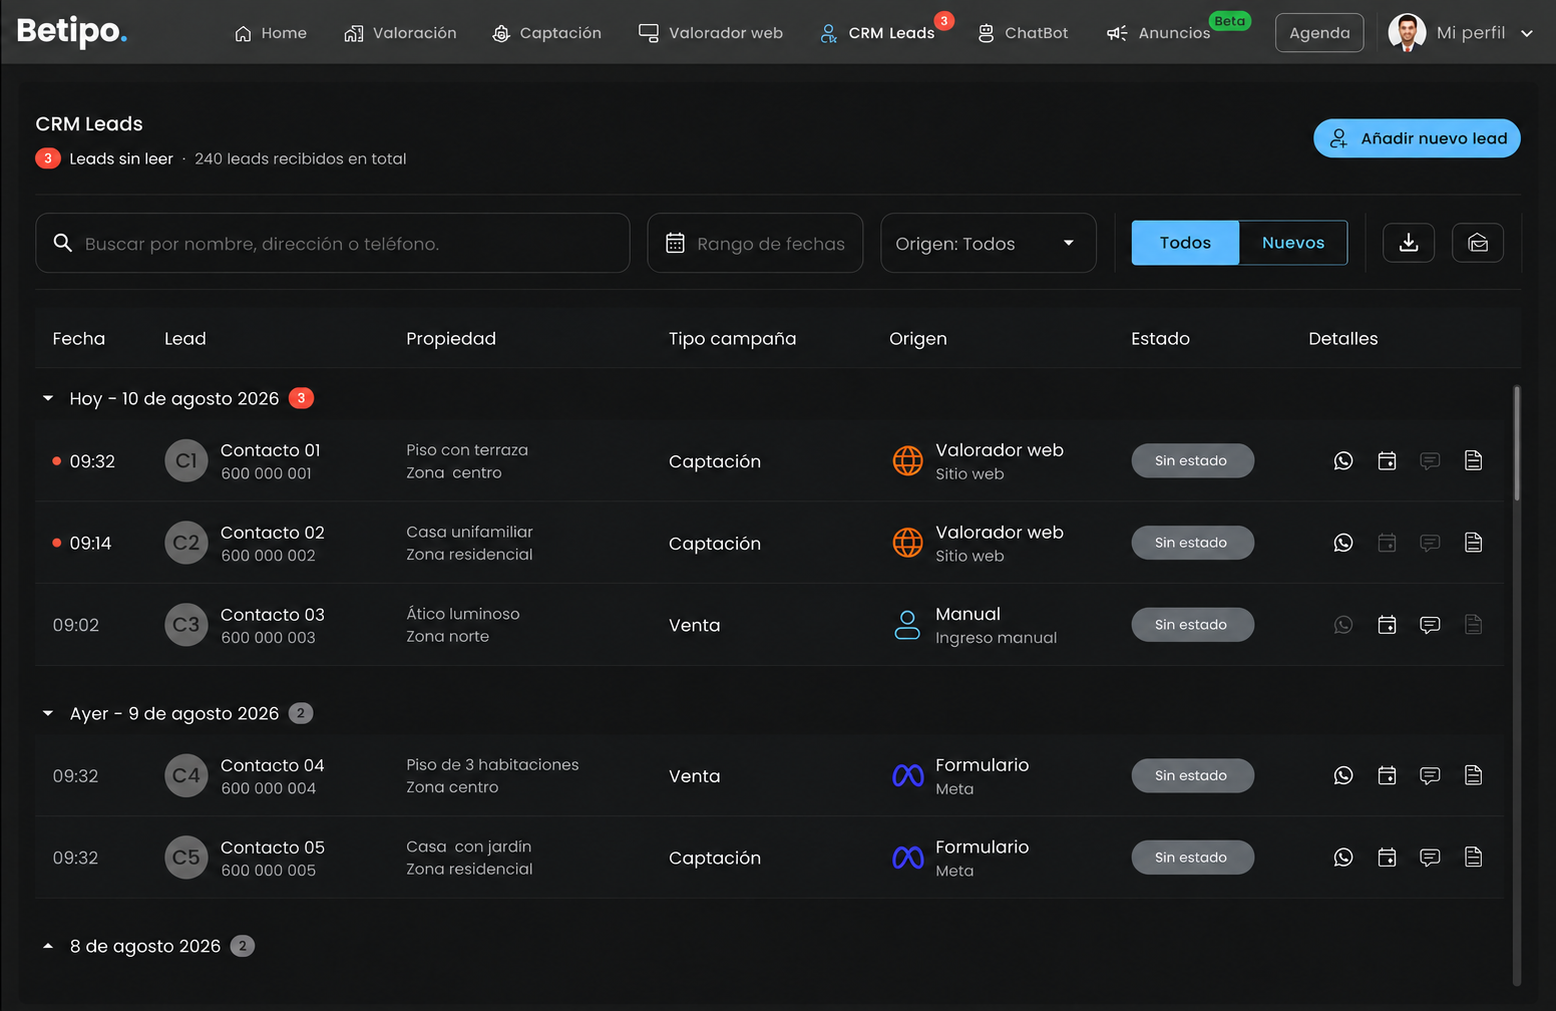Collapse the Hoy - 10 de agosto group
The image size is (1556, 1011).
48,398
